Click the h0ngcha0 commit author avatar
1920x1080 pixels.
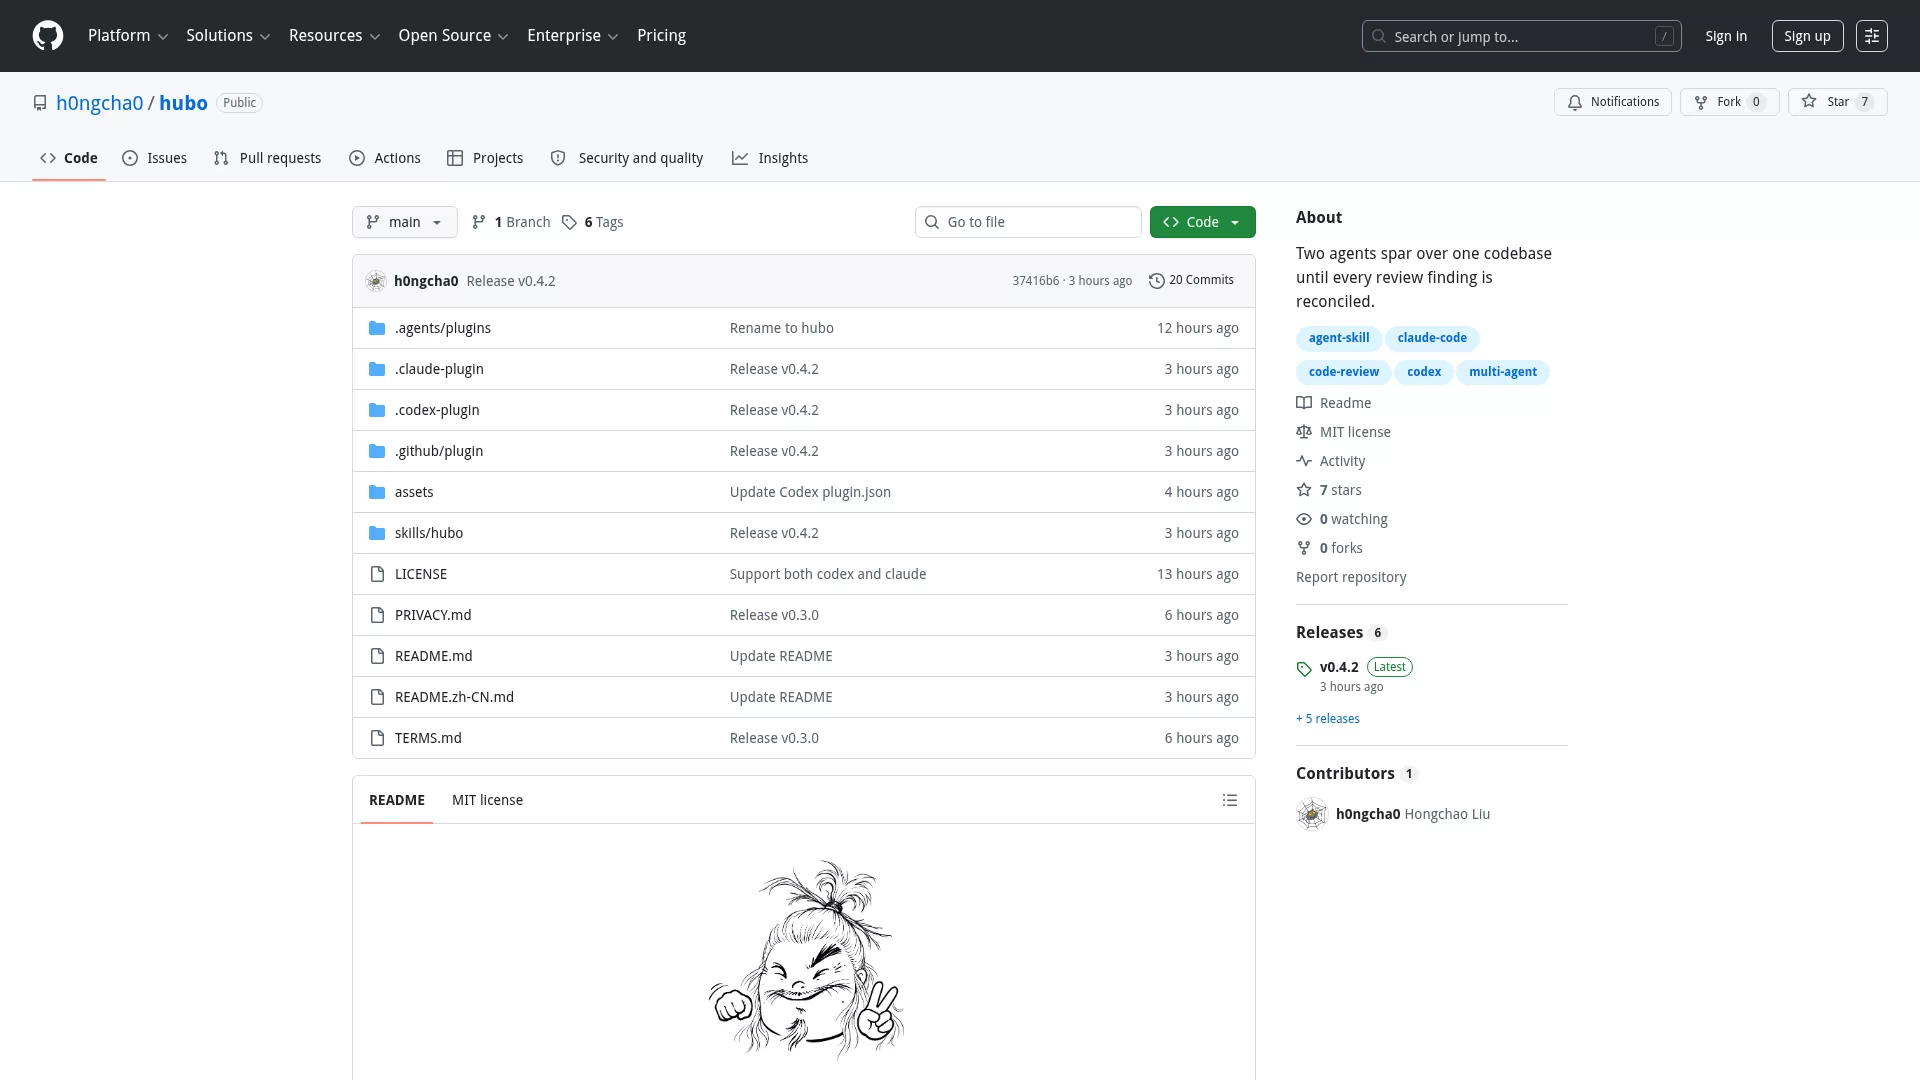point(376,281)
